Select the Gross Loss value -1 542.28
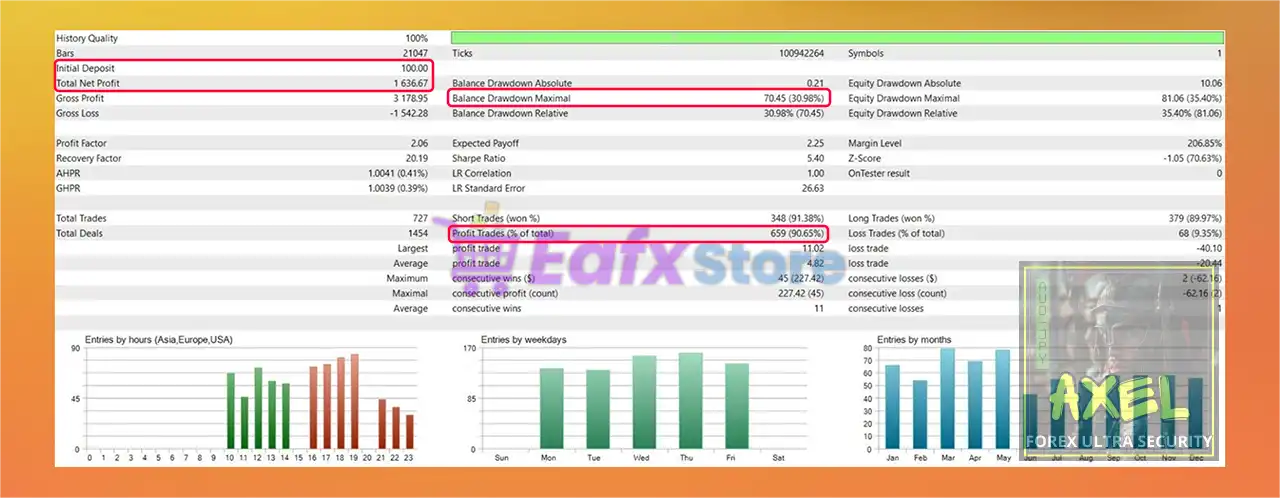Image resolution: width=1280 pixels, height=498 pixels. pos(408,113)
